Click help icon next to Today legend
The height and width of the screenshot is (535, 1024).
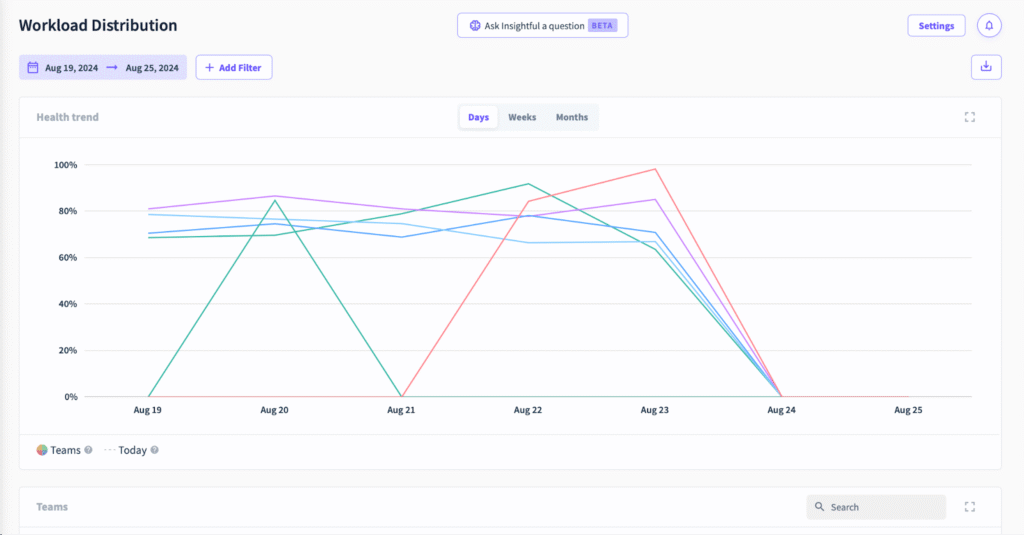(x=155, y=450)
